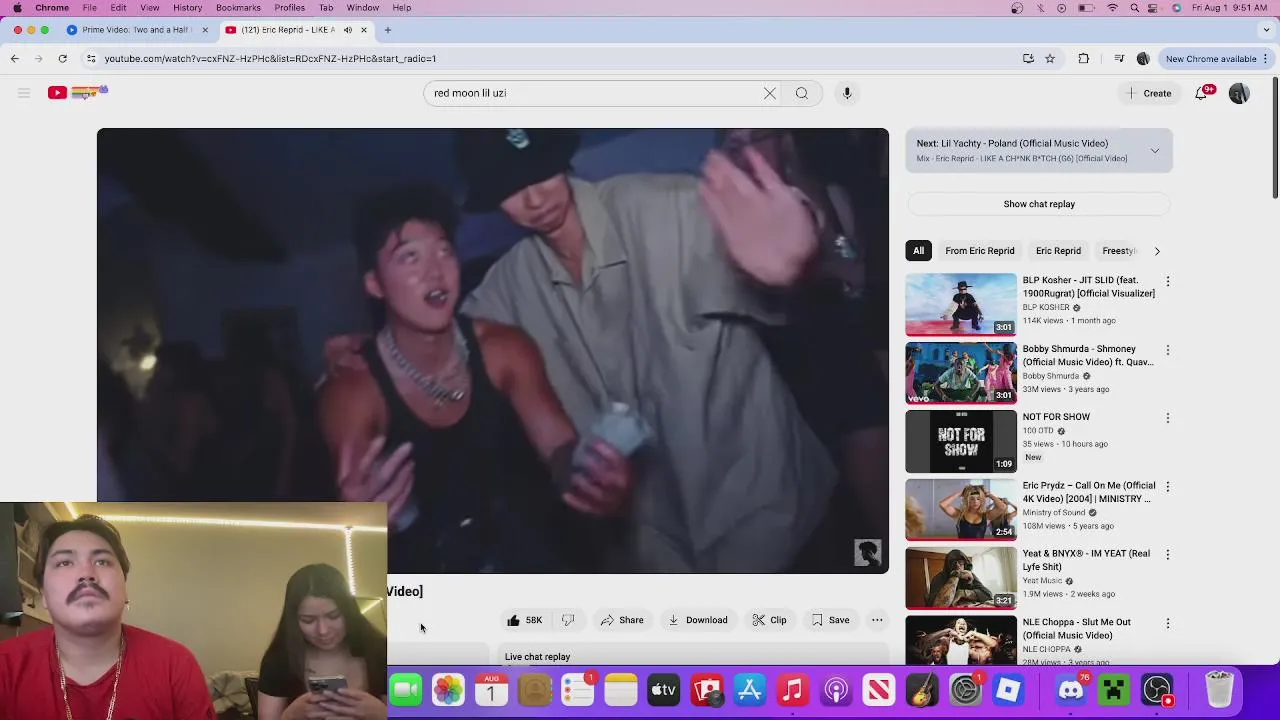Open the App Store dock icon
Viewport: 1280px width, 720px height.
[750, 690]
